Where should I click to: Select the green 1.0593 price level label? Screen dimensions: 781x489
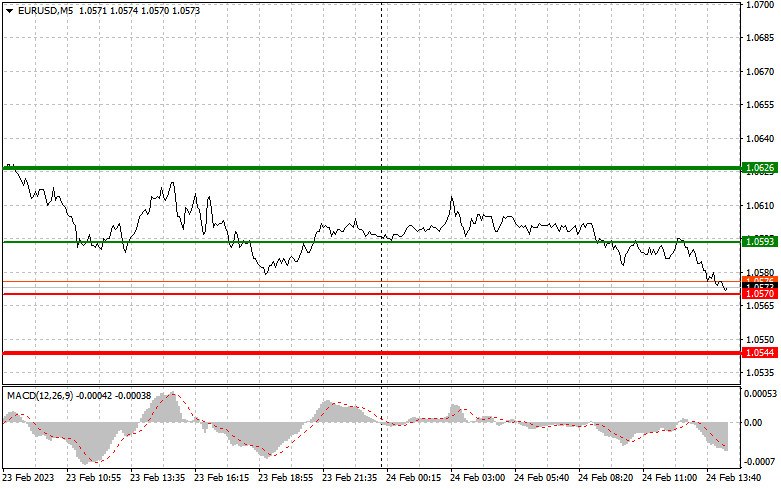point(760,242)
